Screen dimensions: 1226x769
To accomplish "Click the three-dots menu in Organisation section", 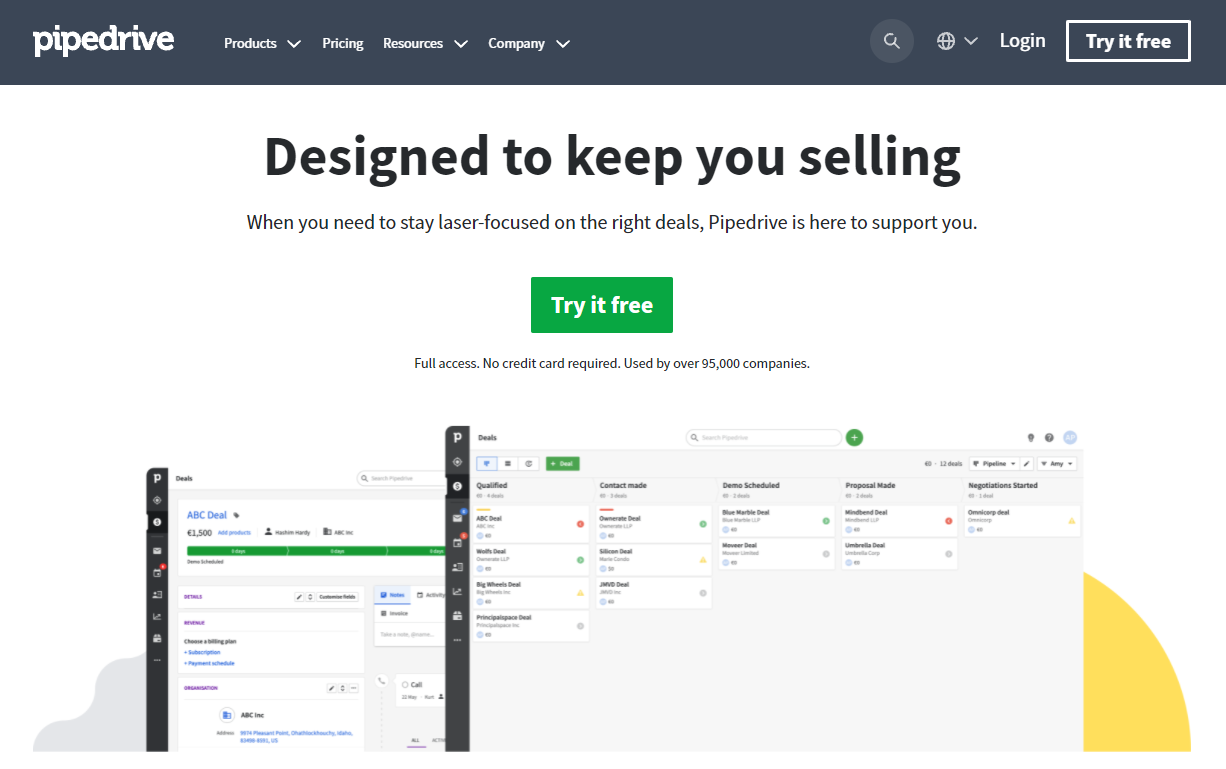I will pos(354,688).
